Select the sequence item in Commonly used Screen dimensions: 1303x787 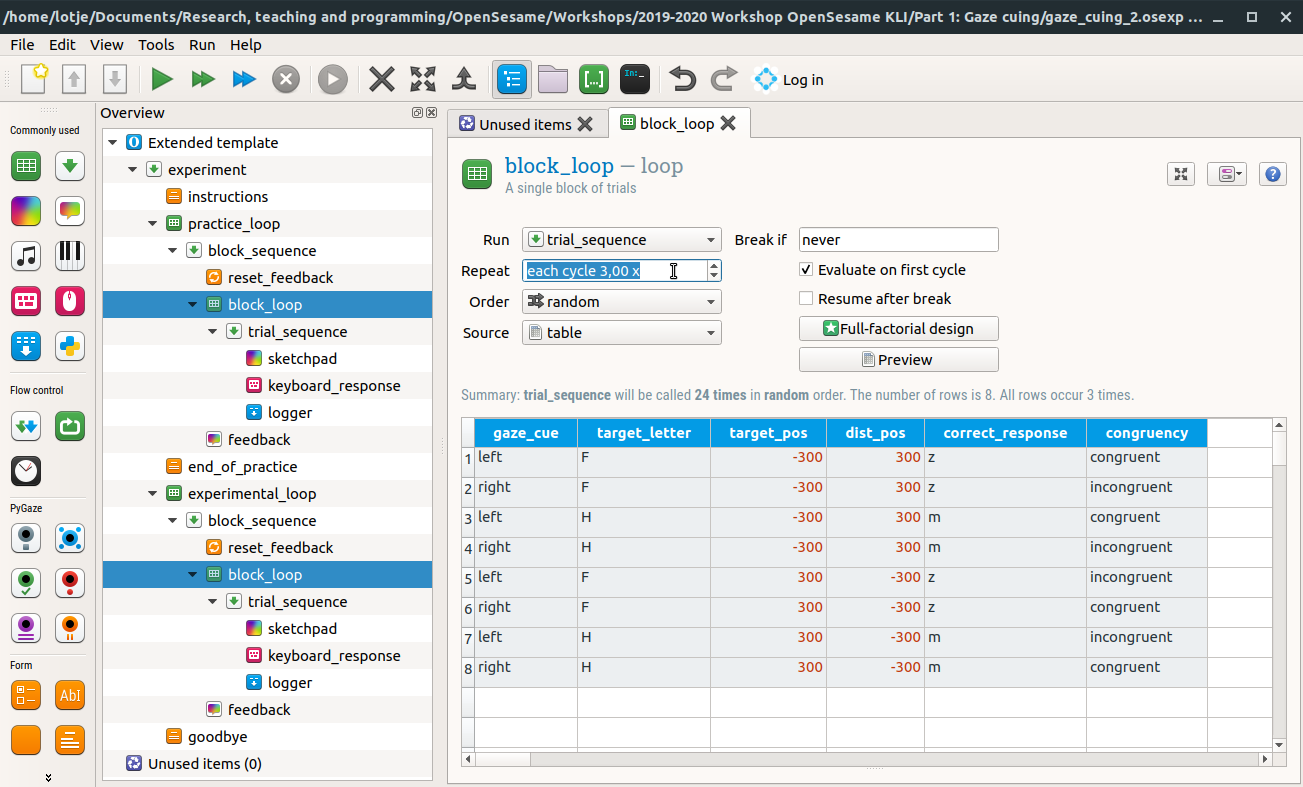(x=70, y=166)
